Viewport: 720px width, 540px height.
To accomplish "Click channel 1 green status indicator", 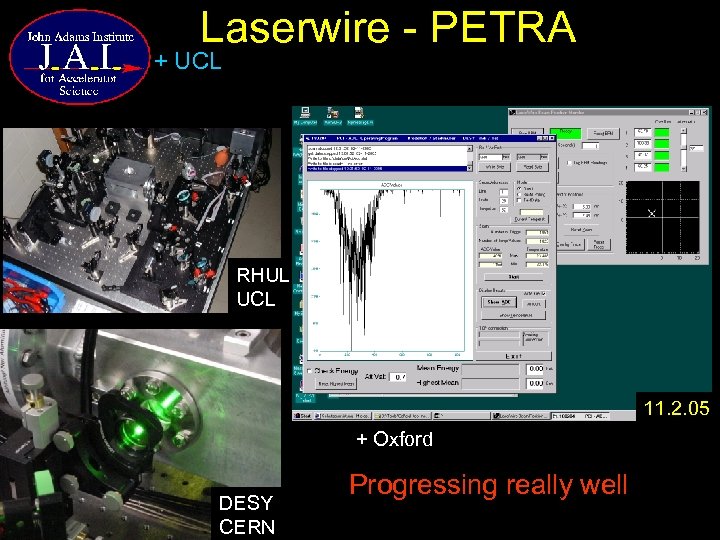I will click(x=662, y=133).
